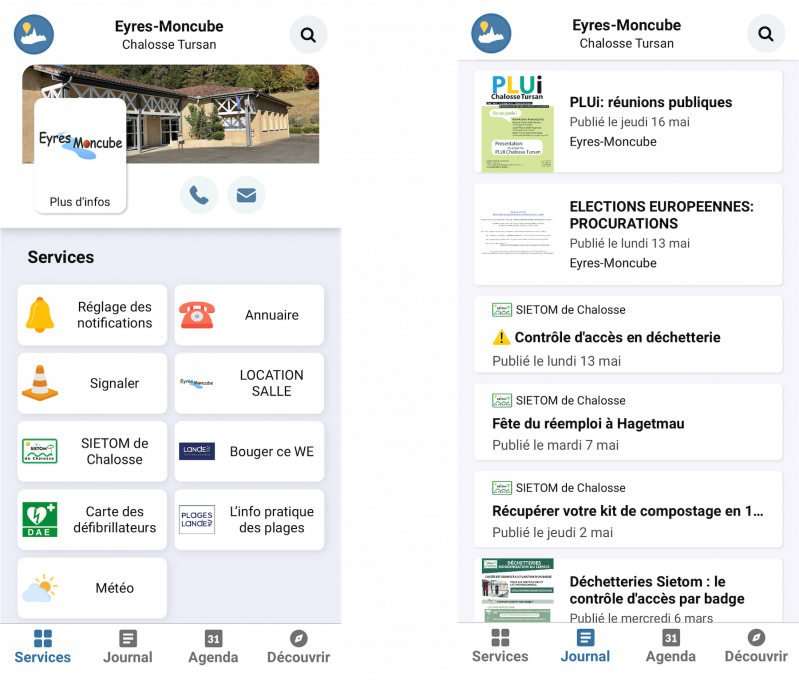Tap Publié le mardi 7 mai text

pos(555,445)
